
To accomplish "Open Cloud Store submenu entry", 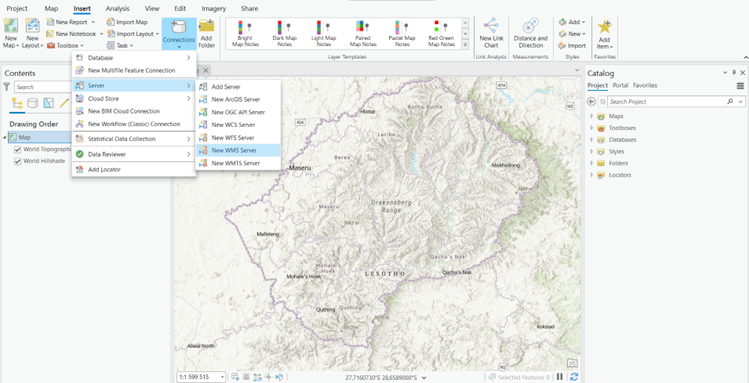I will point(134,98).
